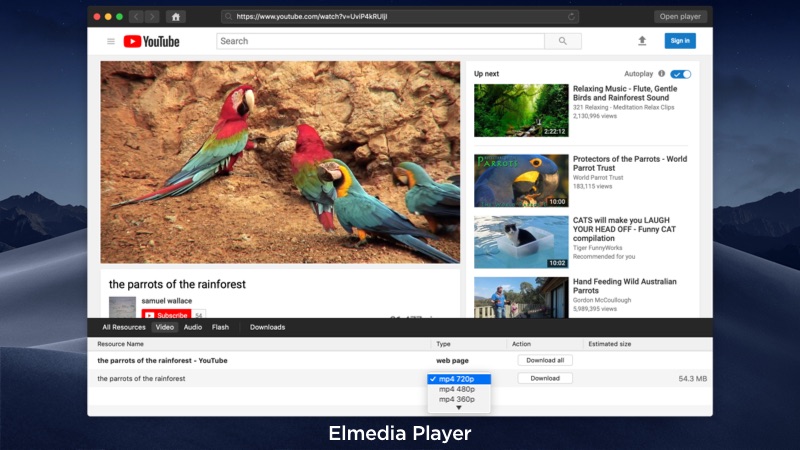Go forward with the browser forward arrow
The image size is (800, 450).
[x=152, y=16]
